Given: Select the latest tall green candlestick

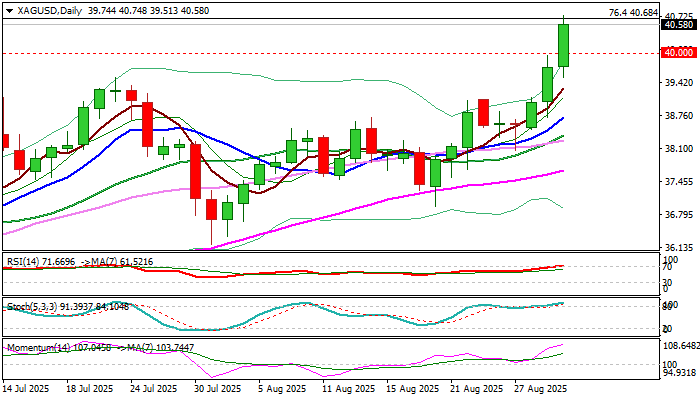Looking at the screenshot, I should (x=563, y=45).
